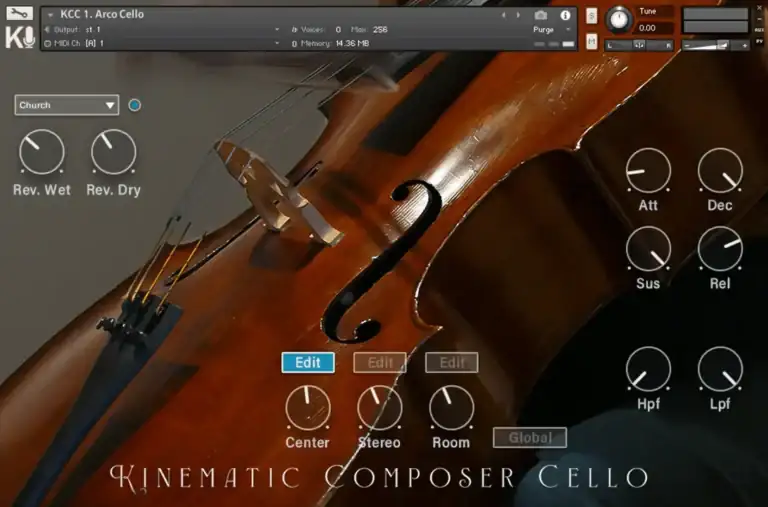Load the next instrument with the right arrow
Screen dimensions: 768x507
518,15
